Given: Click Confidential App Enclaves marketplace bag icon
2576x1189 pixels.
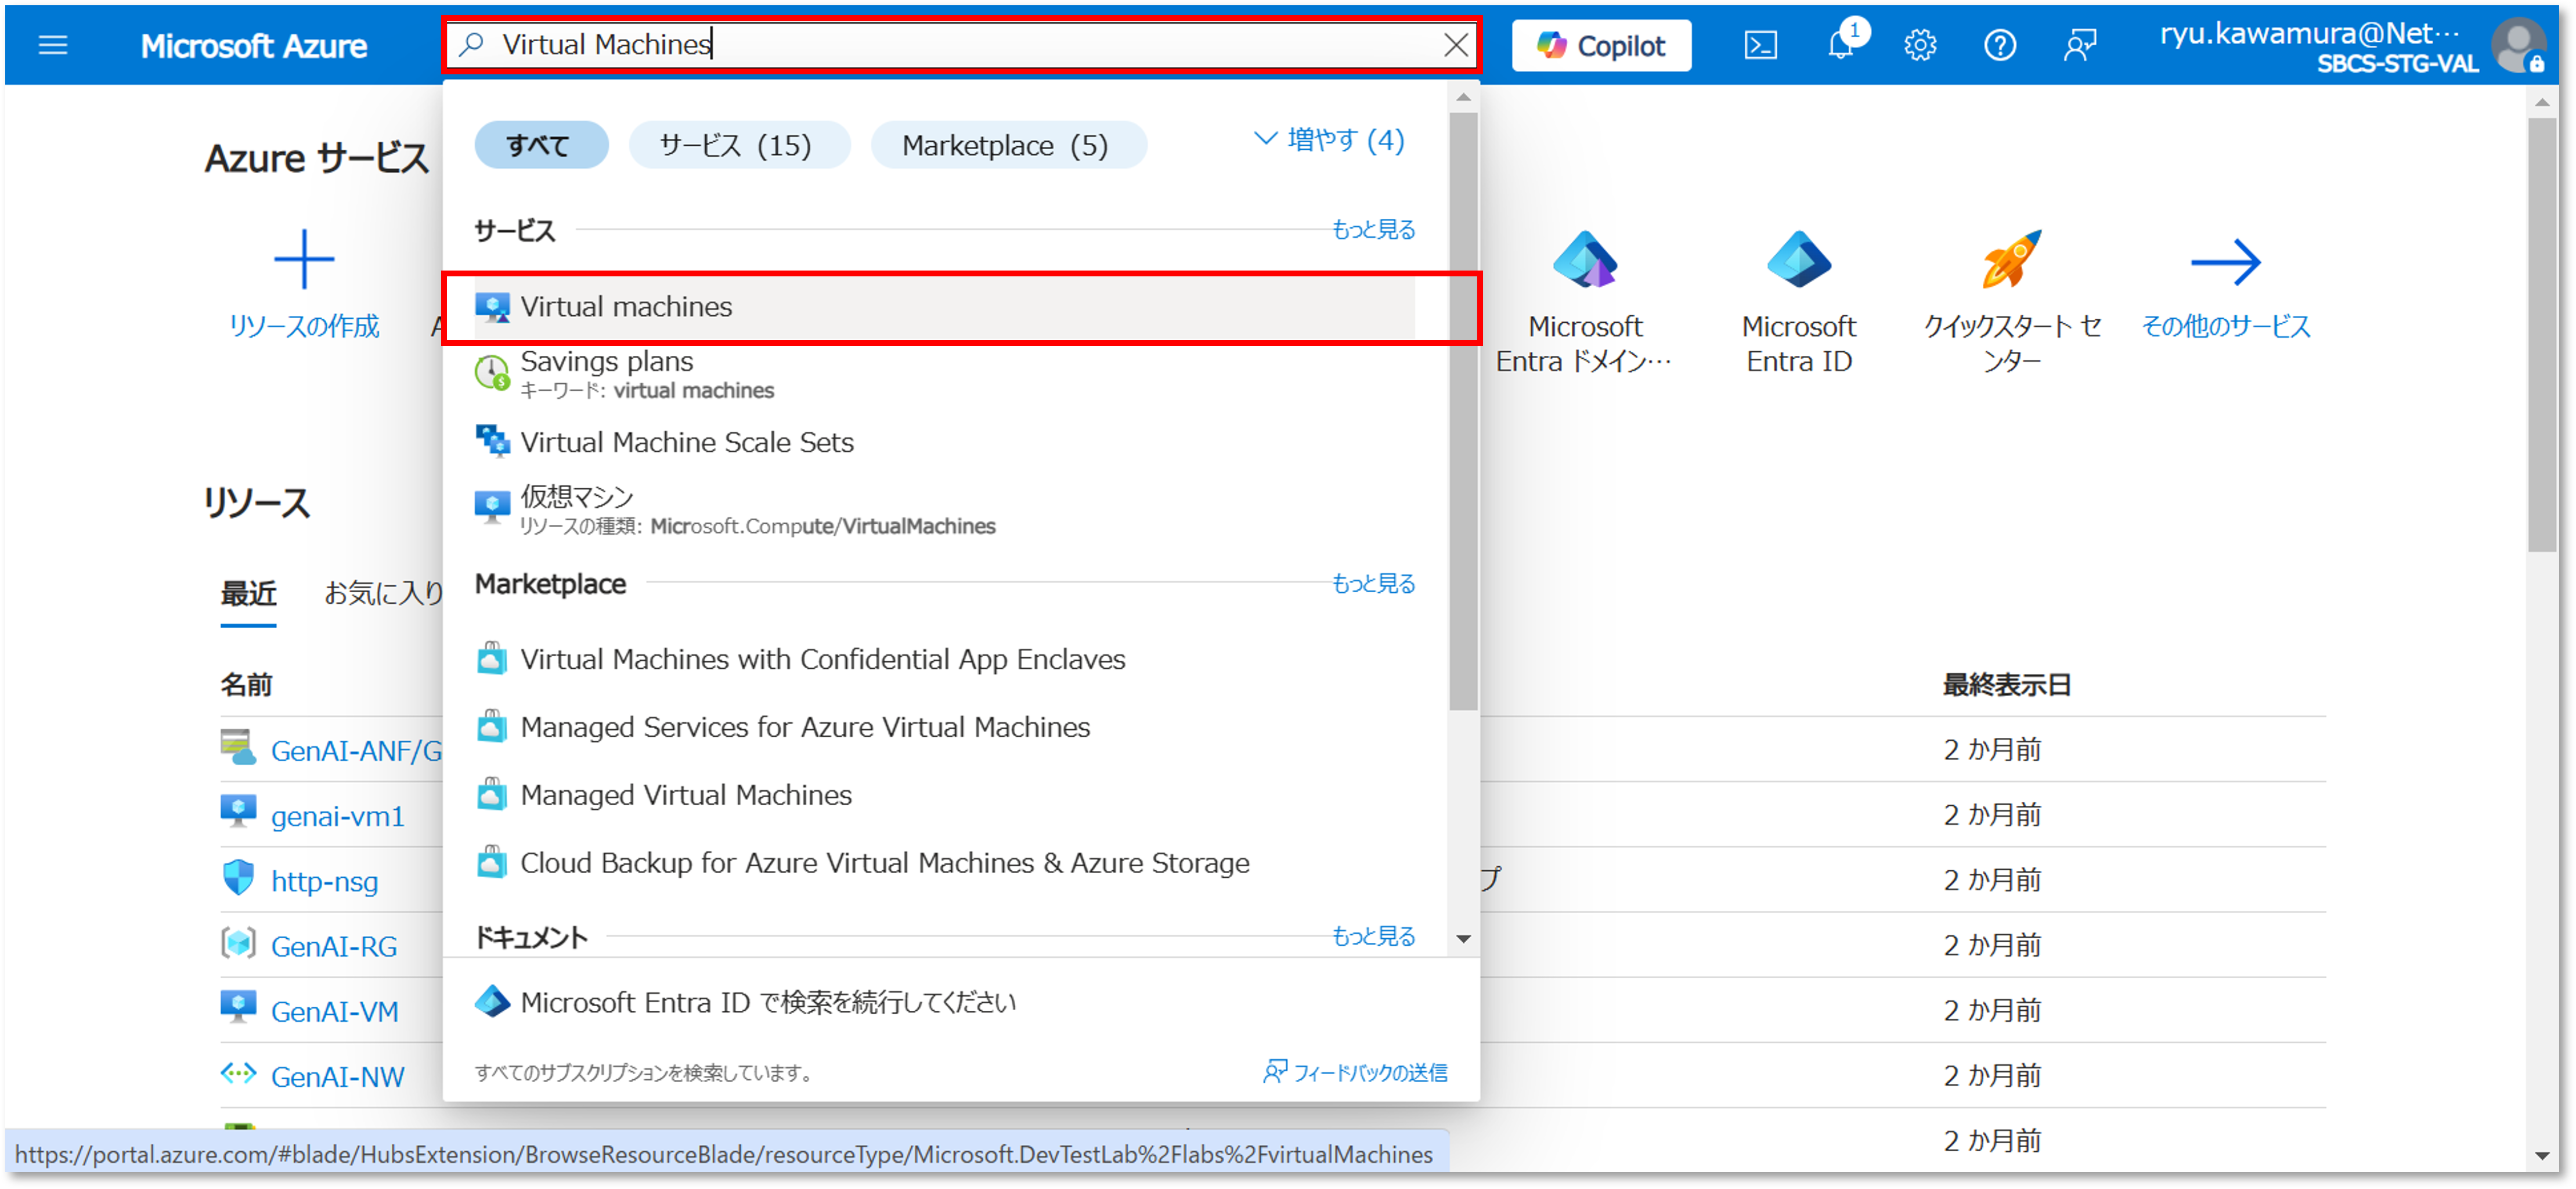Looking at the screenshot, I should coord(491,659).
